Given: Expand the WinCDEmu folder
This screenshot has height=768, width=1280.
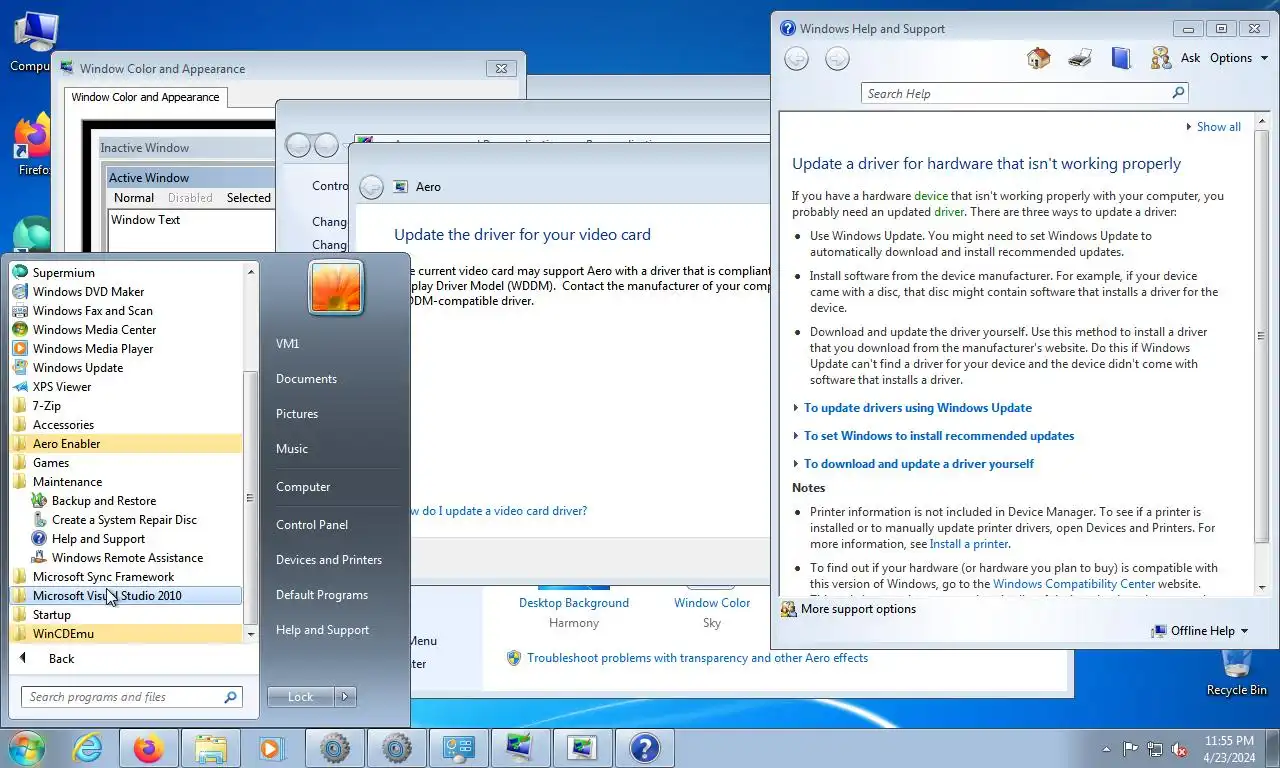Looking at the screenshot, I should 126,633.
